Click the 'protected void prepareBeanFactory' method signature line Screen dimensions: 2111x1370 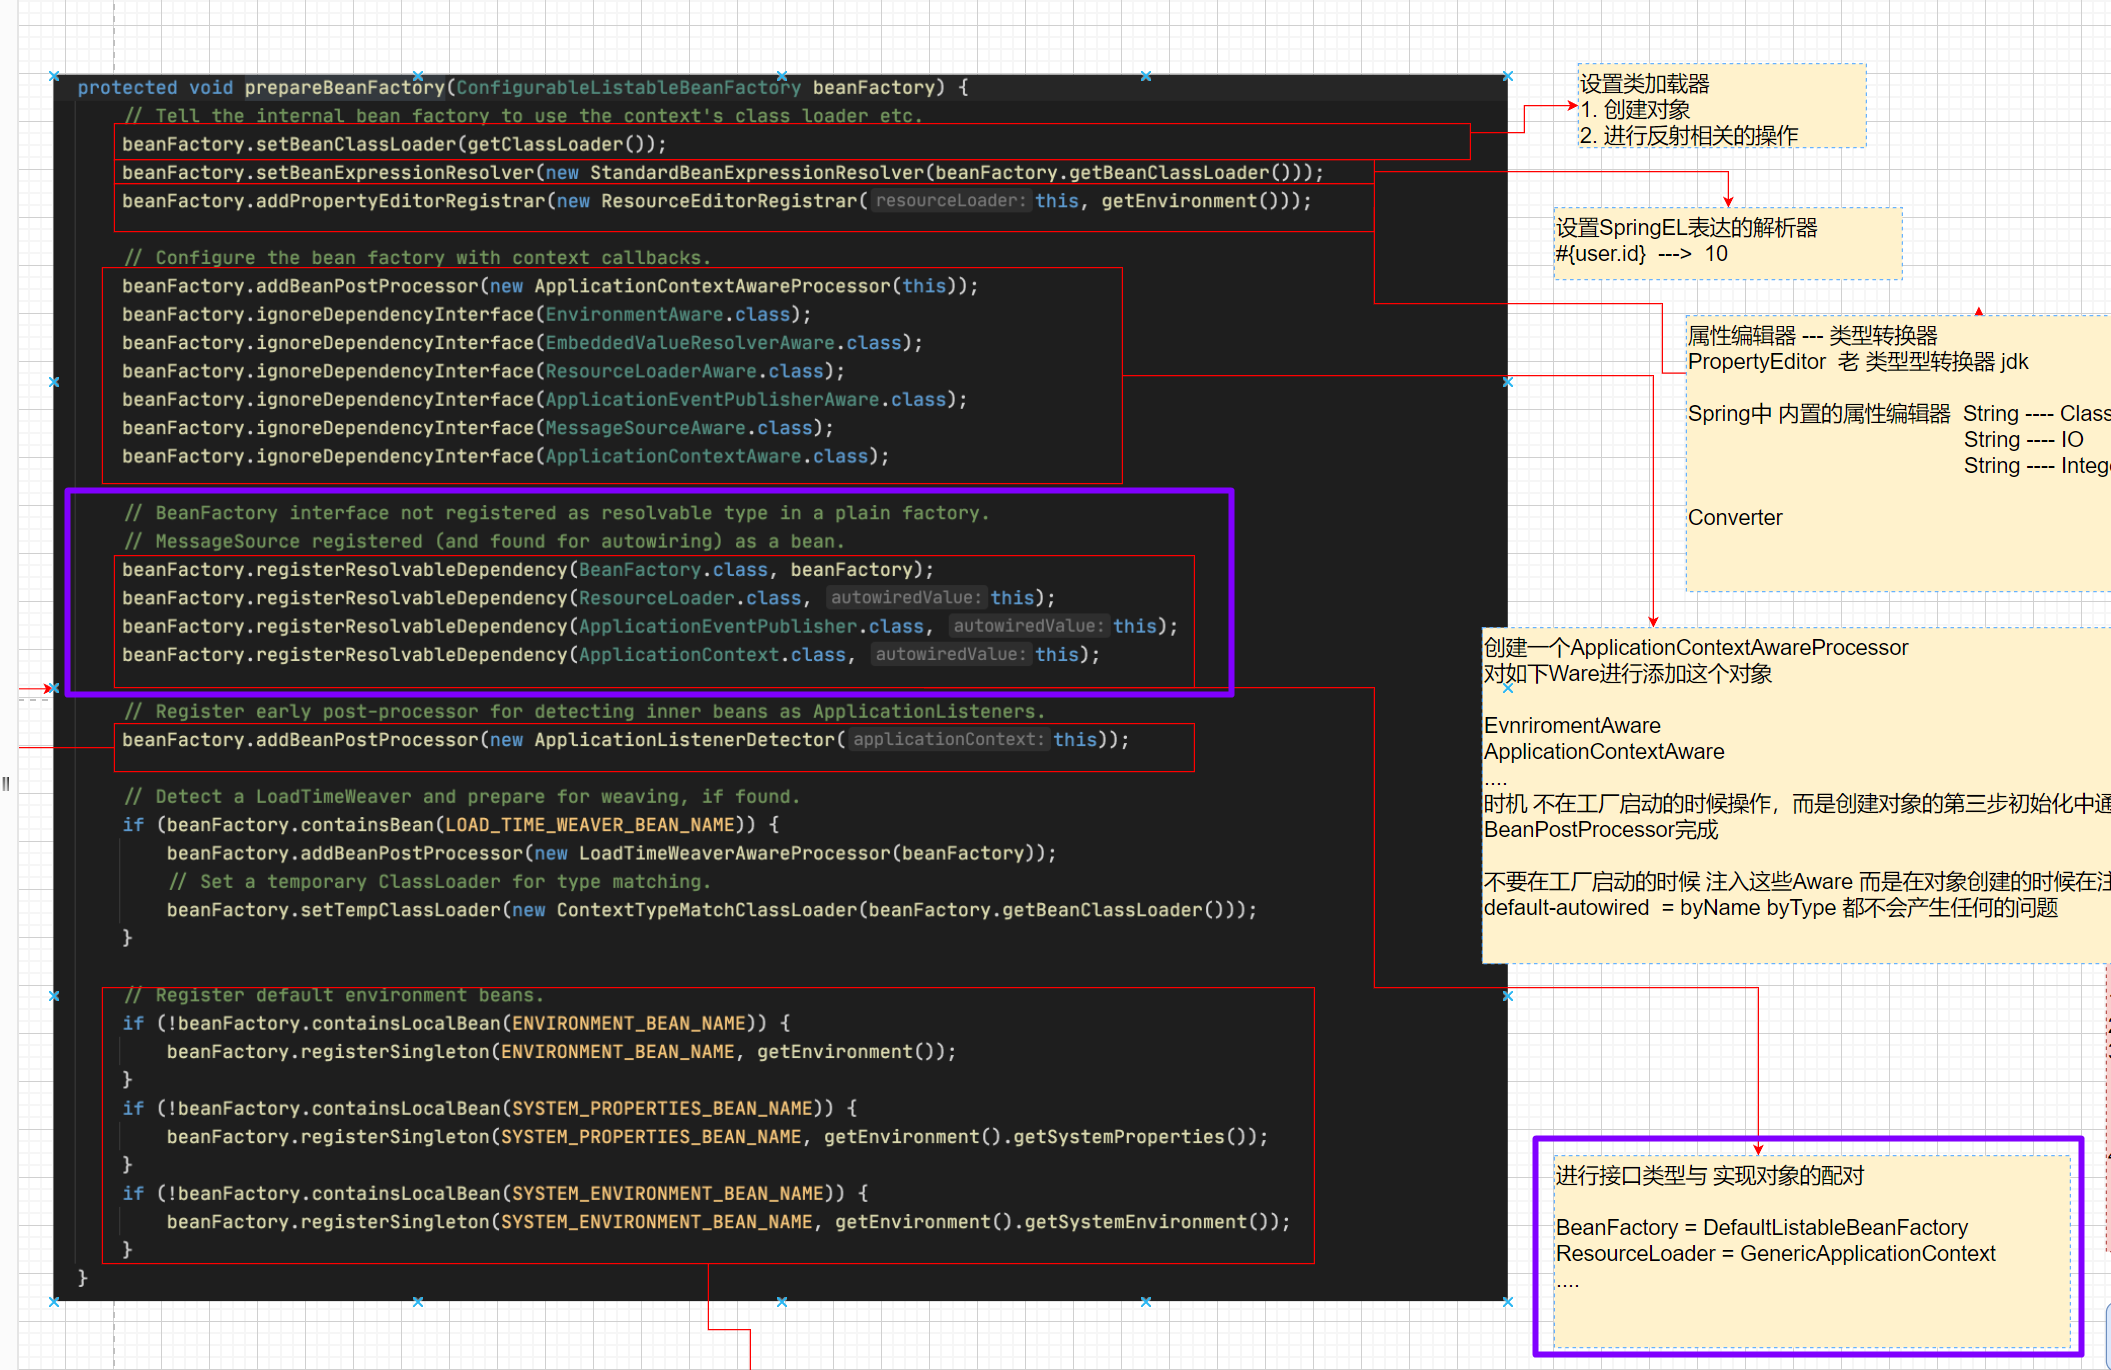pyautogui.click(x=523, y=88)
